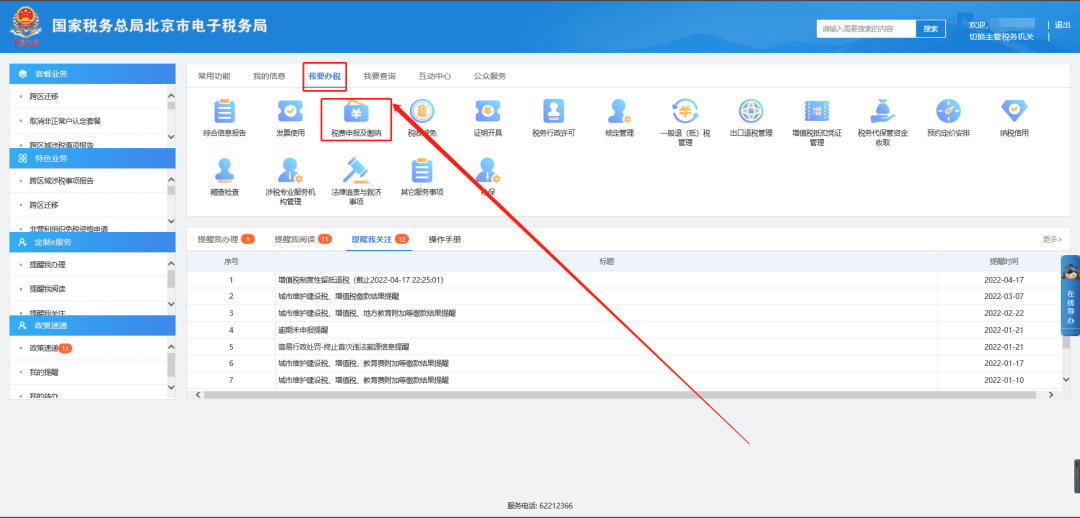This screenshot has width=1080, height=518.
Task: Switch to the 常用功能 tab
Action: (214, 76)
